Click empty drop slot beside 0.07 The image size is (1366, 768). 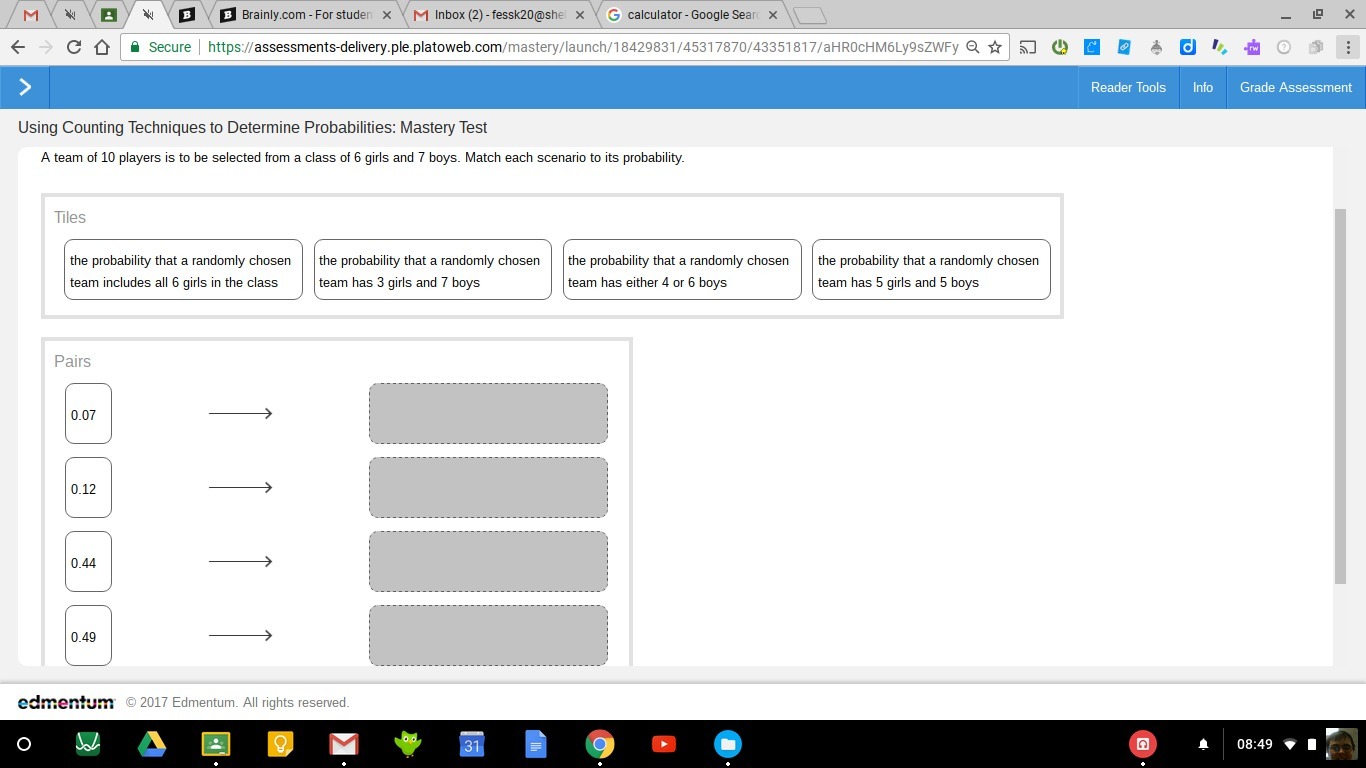point(488,414)
